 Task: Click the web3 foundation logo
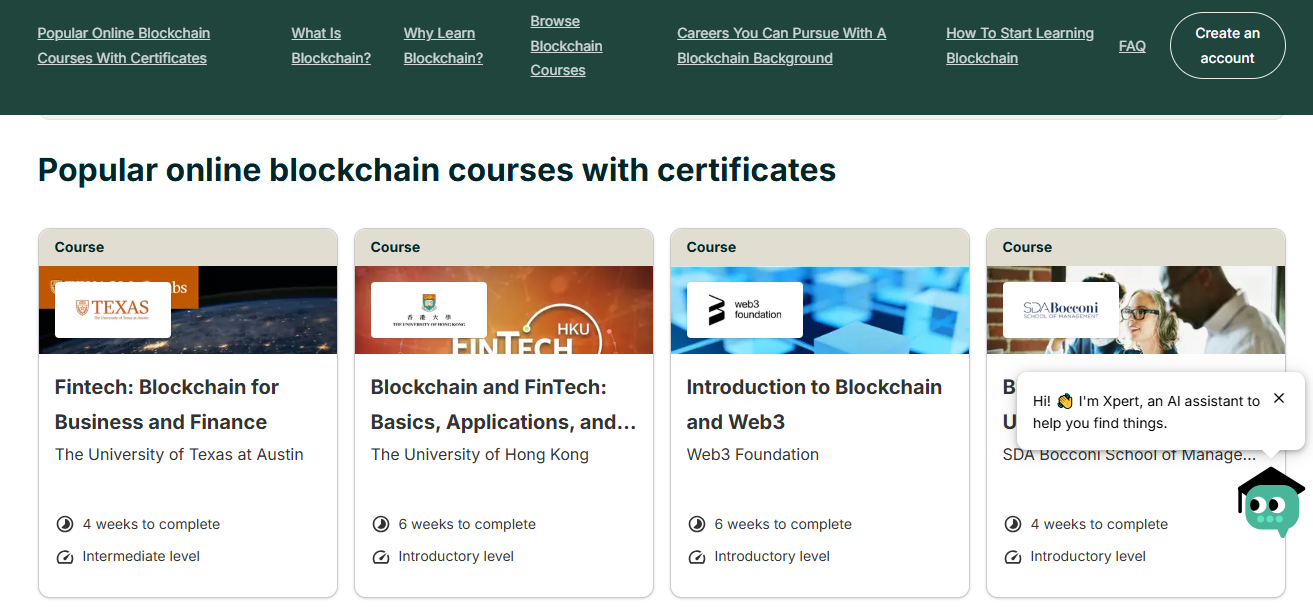click(x=745, y=309)
